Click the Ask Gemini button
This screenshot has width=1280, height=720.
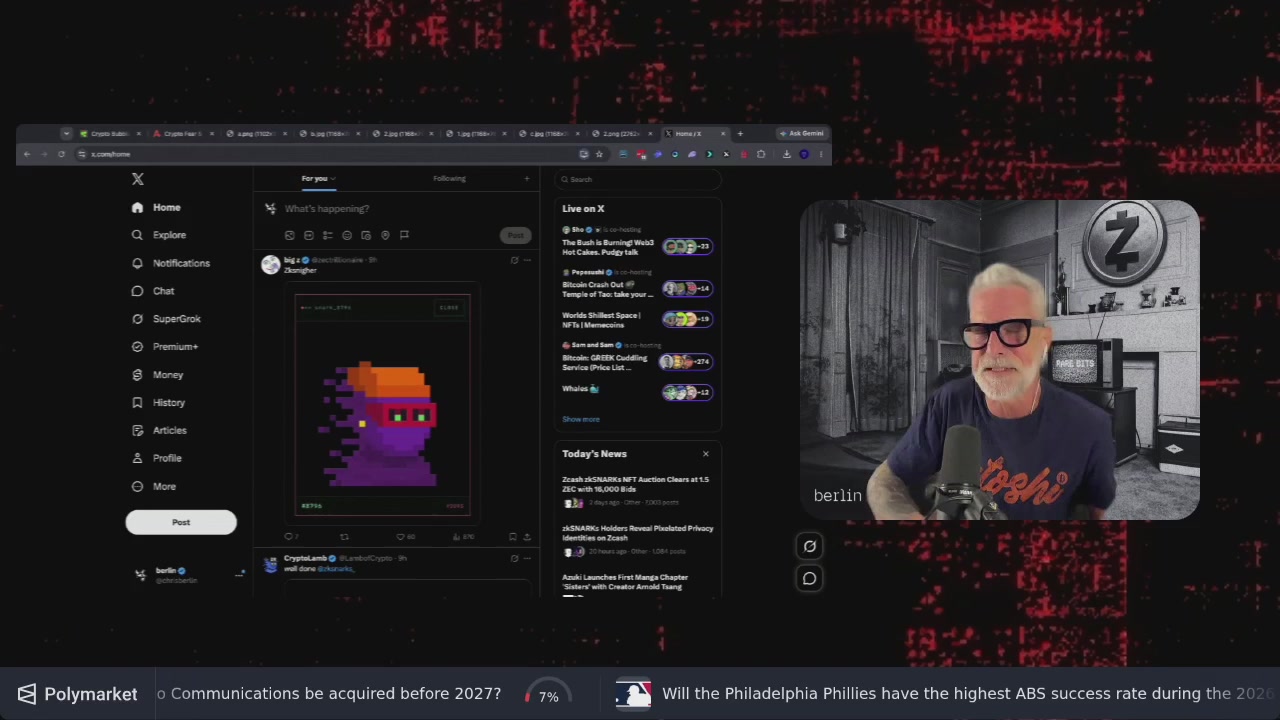point(802,134)
